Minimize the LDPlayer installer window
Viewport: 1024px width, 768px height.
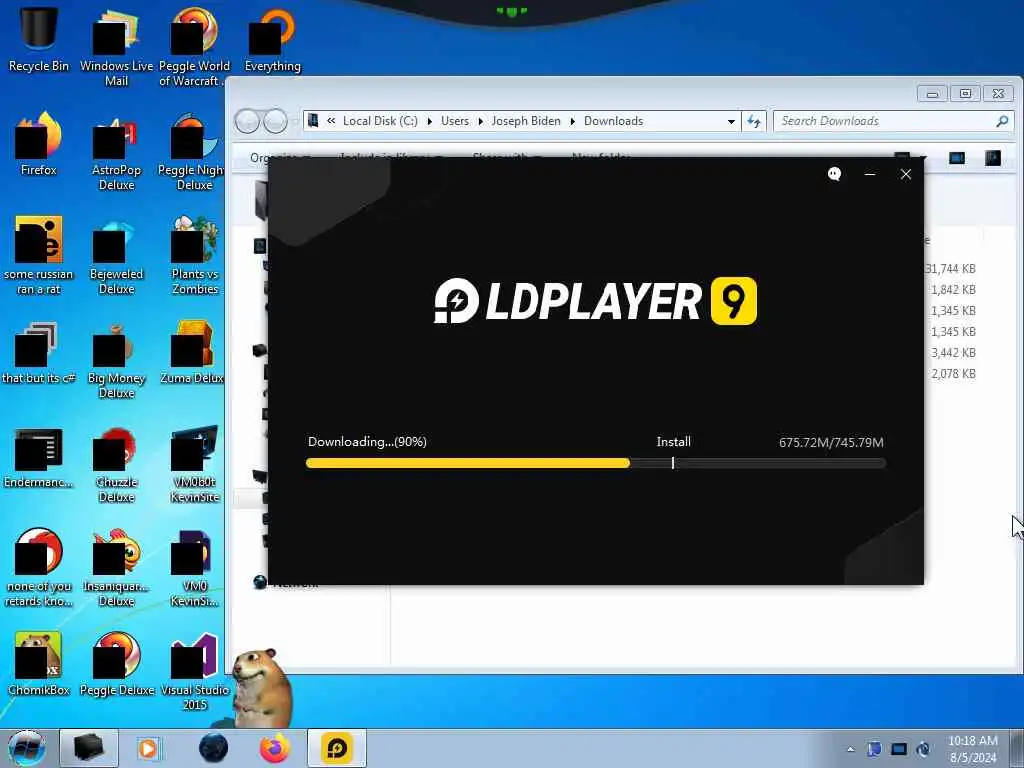point(870,174)
